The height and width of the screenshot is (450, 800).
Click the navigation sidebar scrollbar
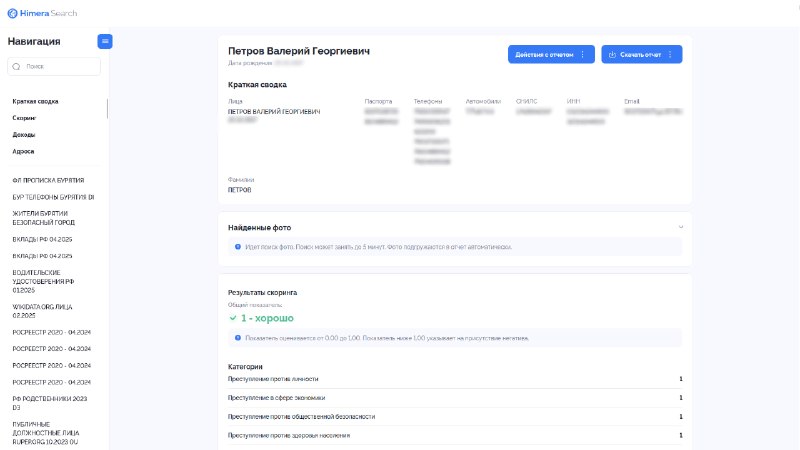tap(107, 109)
